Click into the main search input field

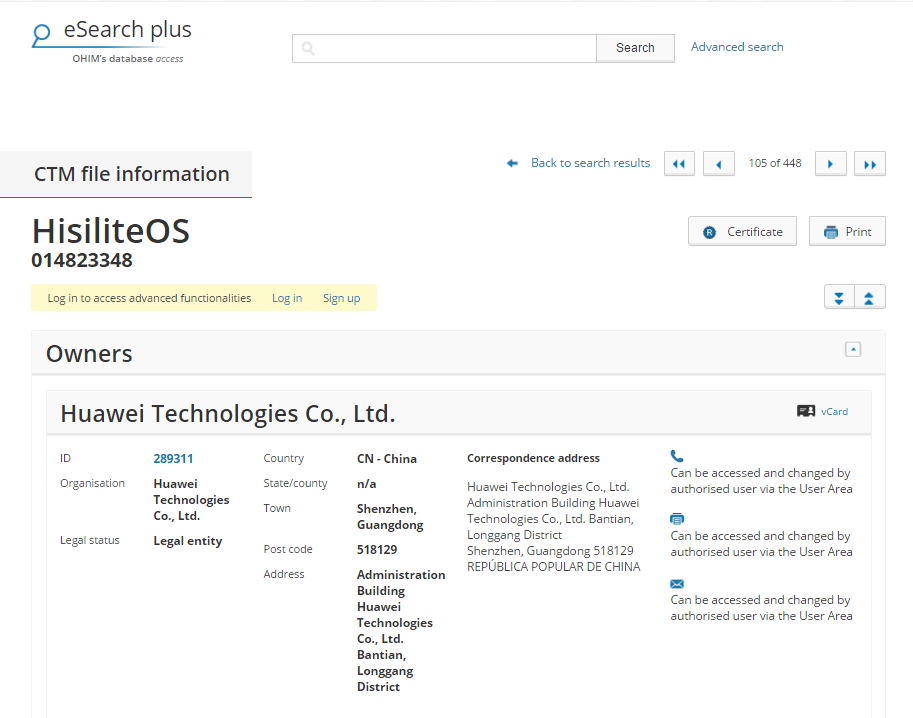pyautogui.click(x=444, y=48)
